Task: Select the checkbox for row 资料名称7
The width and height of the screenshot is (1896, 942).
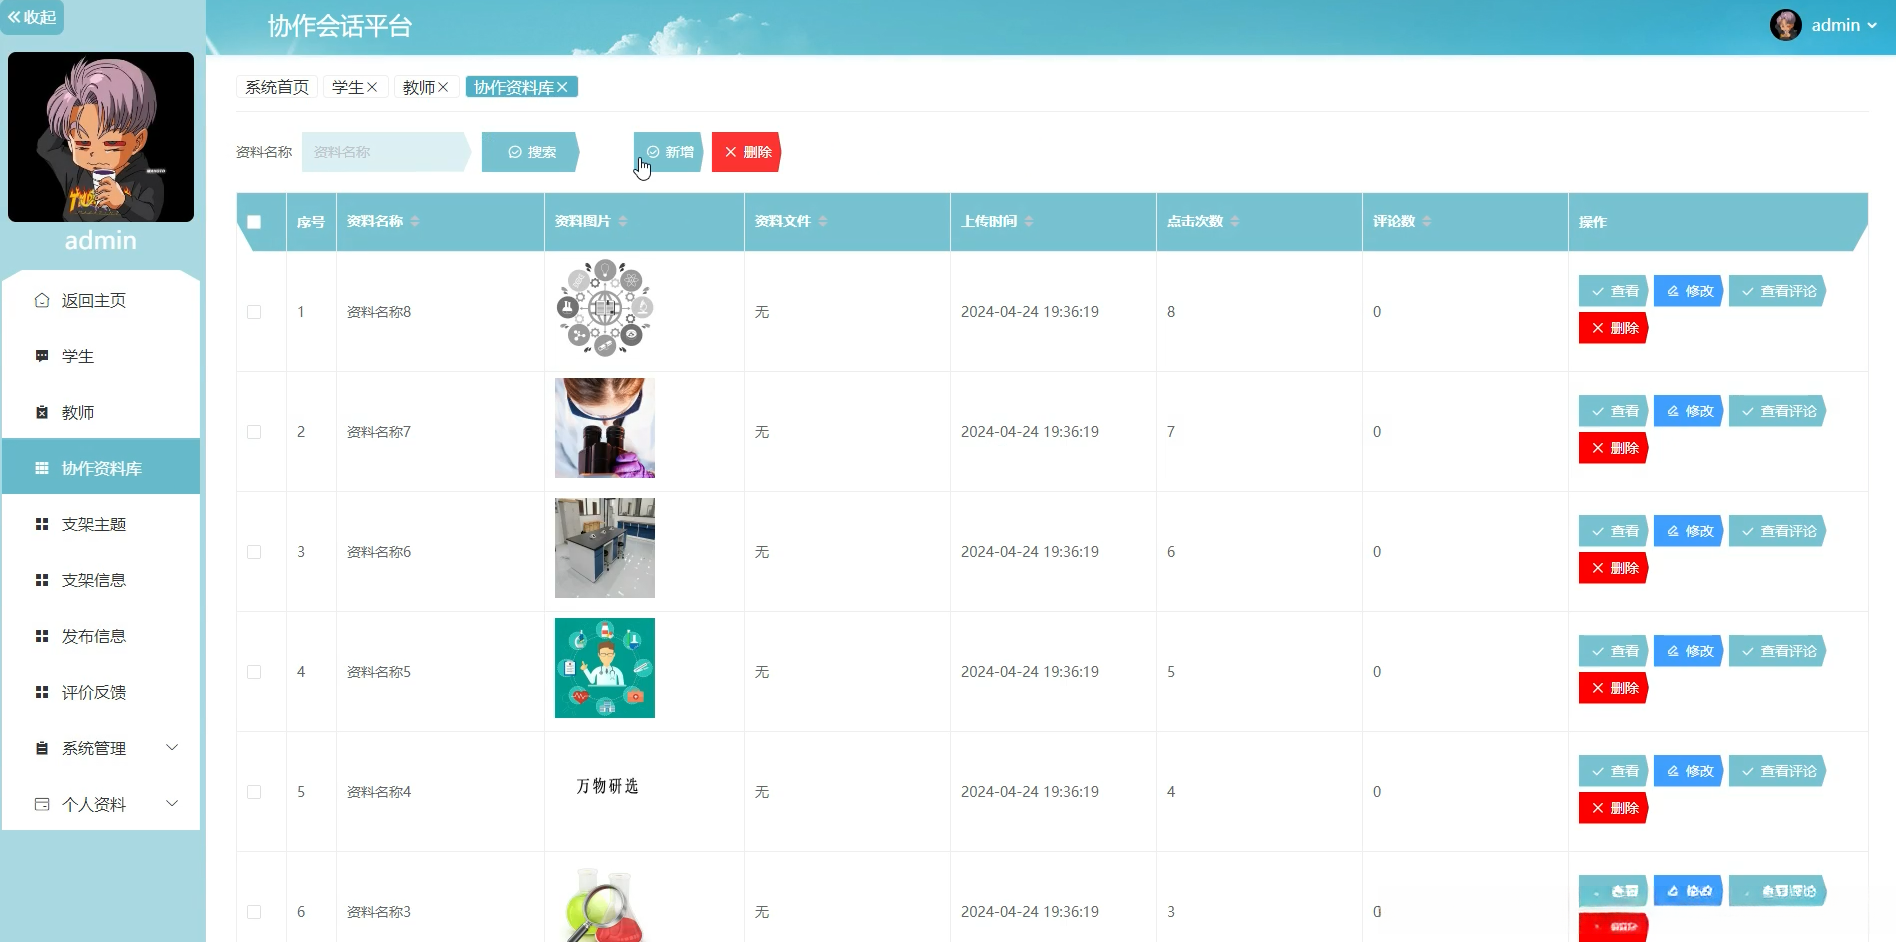Action: 254,432
